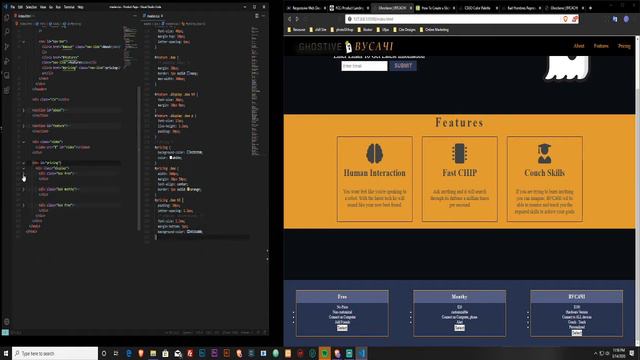This screenshot has height=360, width=640.
Task: Open Visual Studio Code from the taskbar
Action: (x=362, y=353)
